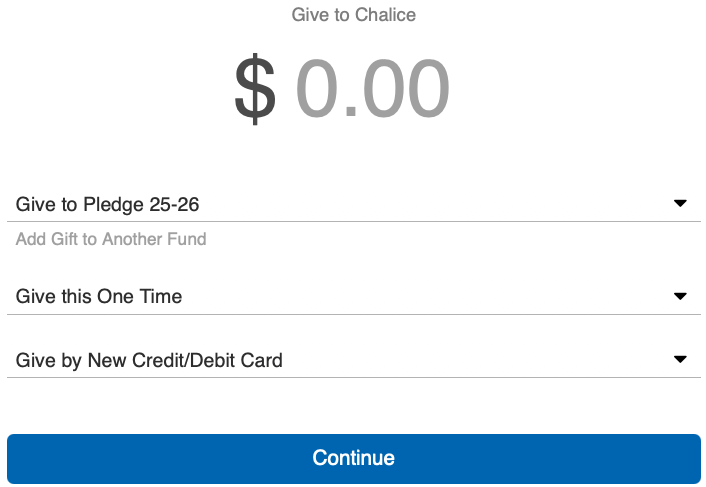
Task: Select the Give to Pledge 25-26 dropdown
Action: tap(352, 205)
